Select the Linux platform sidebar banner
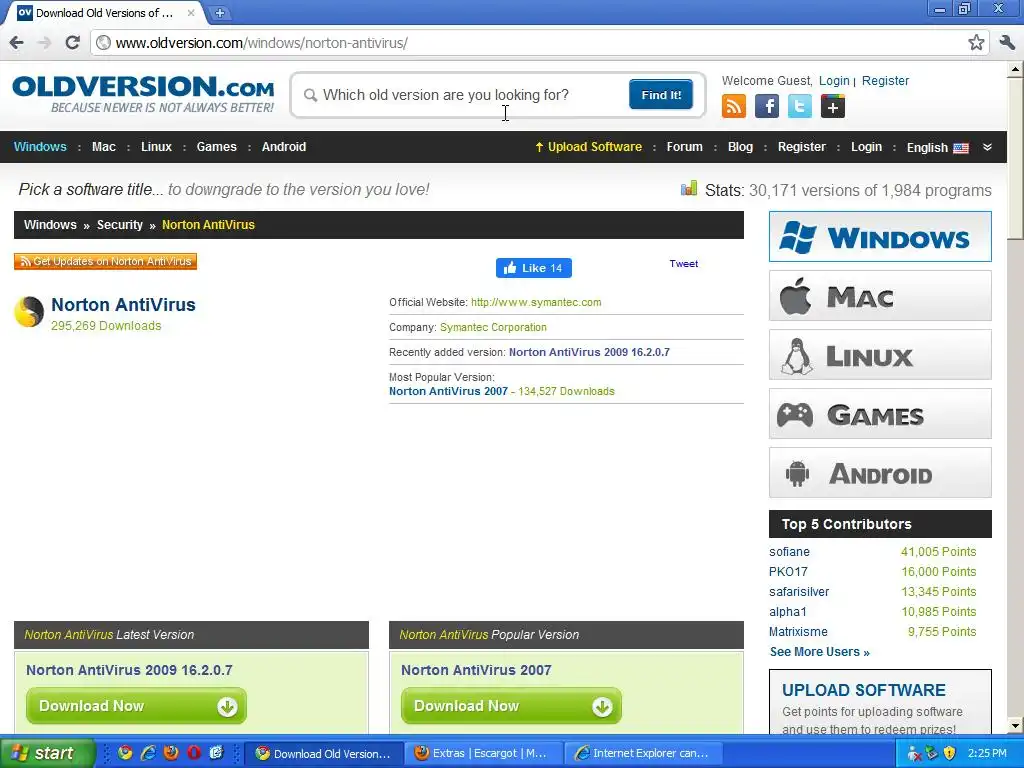The width and height of the screenshot is (1024, 768). coord(880,355)
